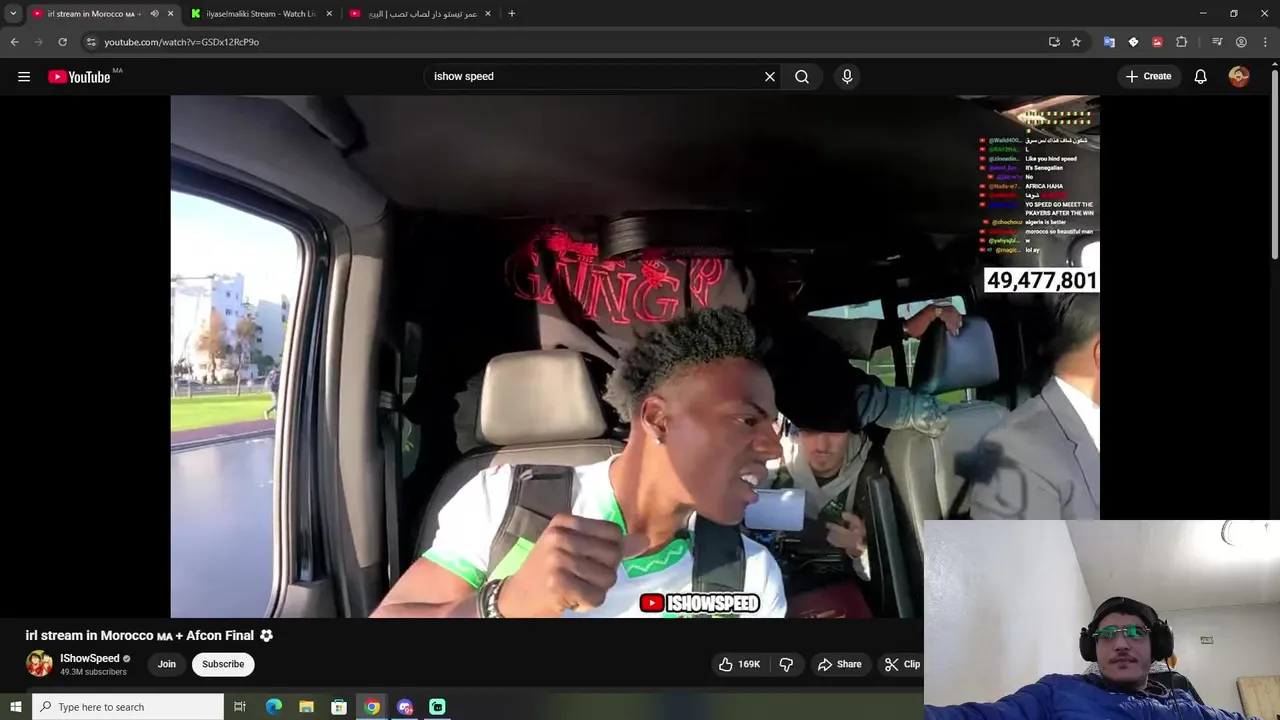Open File Explorer from the taskbar
This screenshot has width=1280, height=720.
(x=307, y=707)
